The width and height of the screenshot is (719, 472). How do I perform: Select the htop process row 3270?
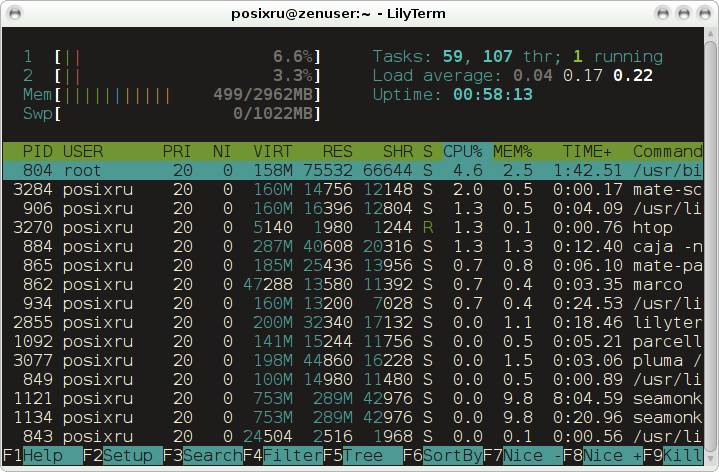tap(353, 228)
